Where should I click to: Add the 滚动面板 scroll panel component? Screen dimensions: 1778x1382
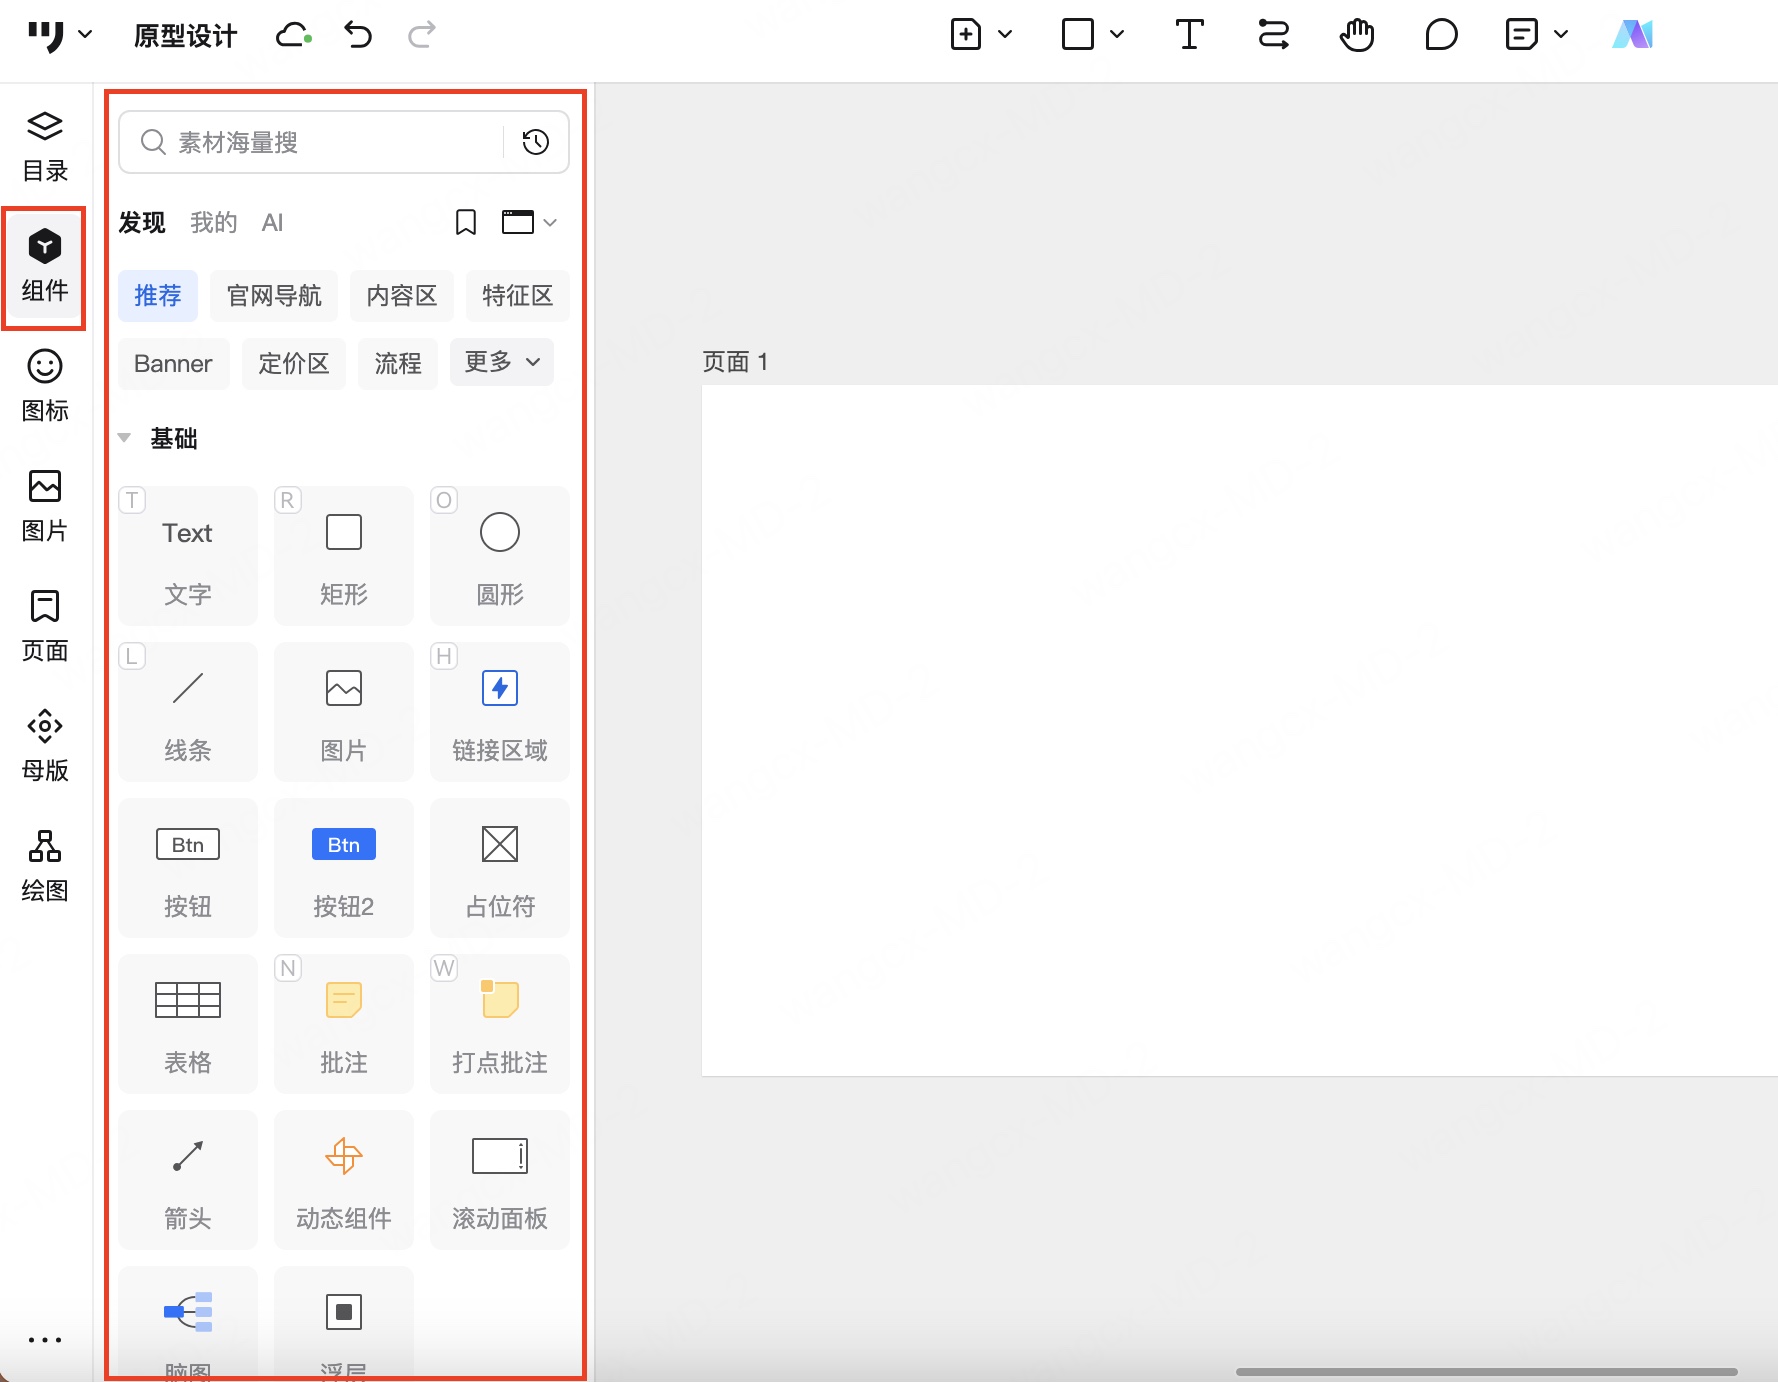pos(500,1180)
